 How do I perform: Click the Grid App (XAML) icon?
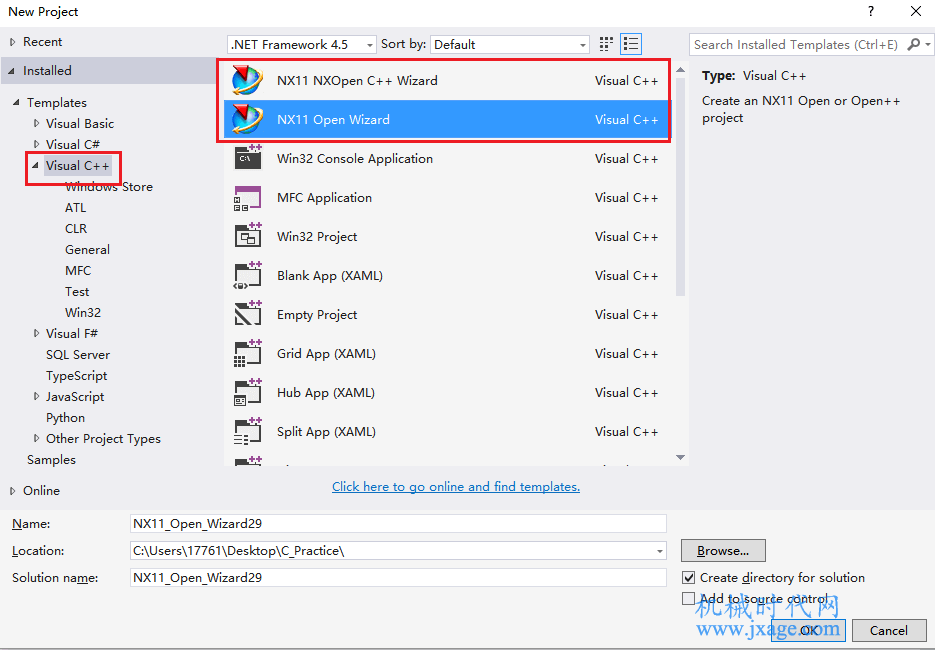point(248,354)
